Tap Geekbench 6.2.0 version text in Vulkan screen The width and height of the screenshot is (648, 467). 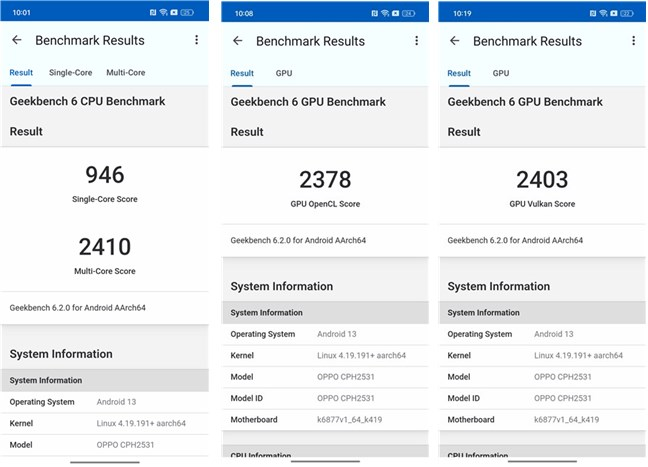[515, 240]
